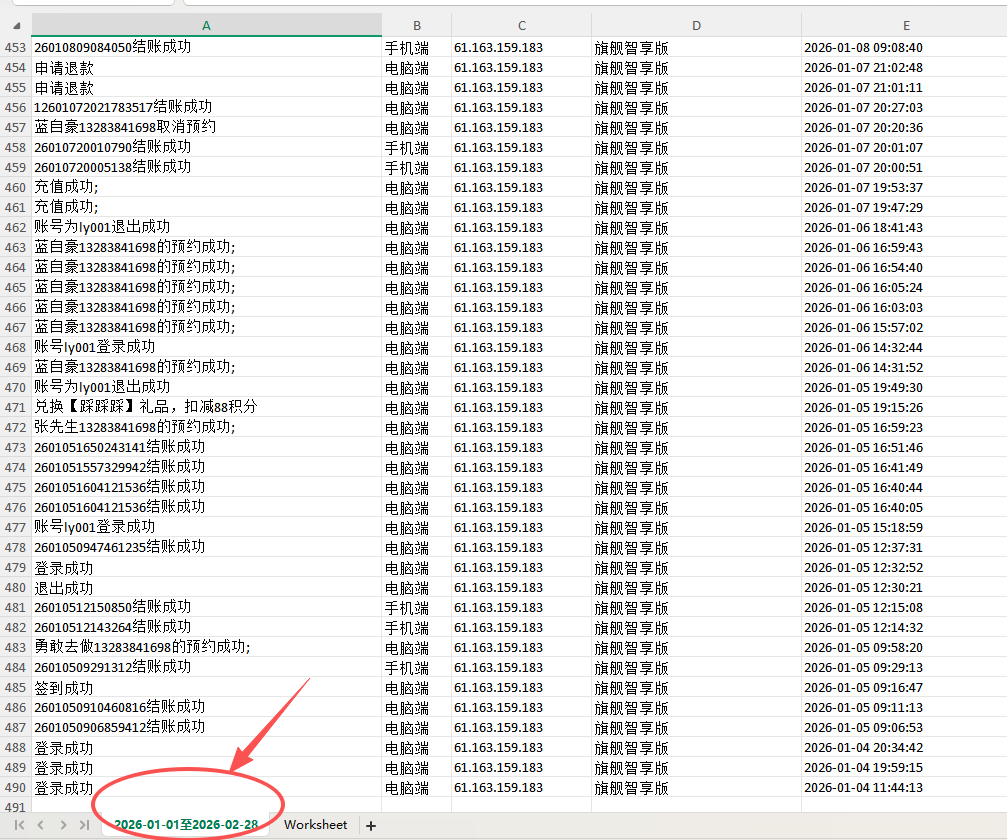
Task: Jump to the last sheet with the navigation arrow
Action: (84, 825)
